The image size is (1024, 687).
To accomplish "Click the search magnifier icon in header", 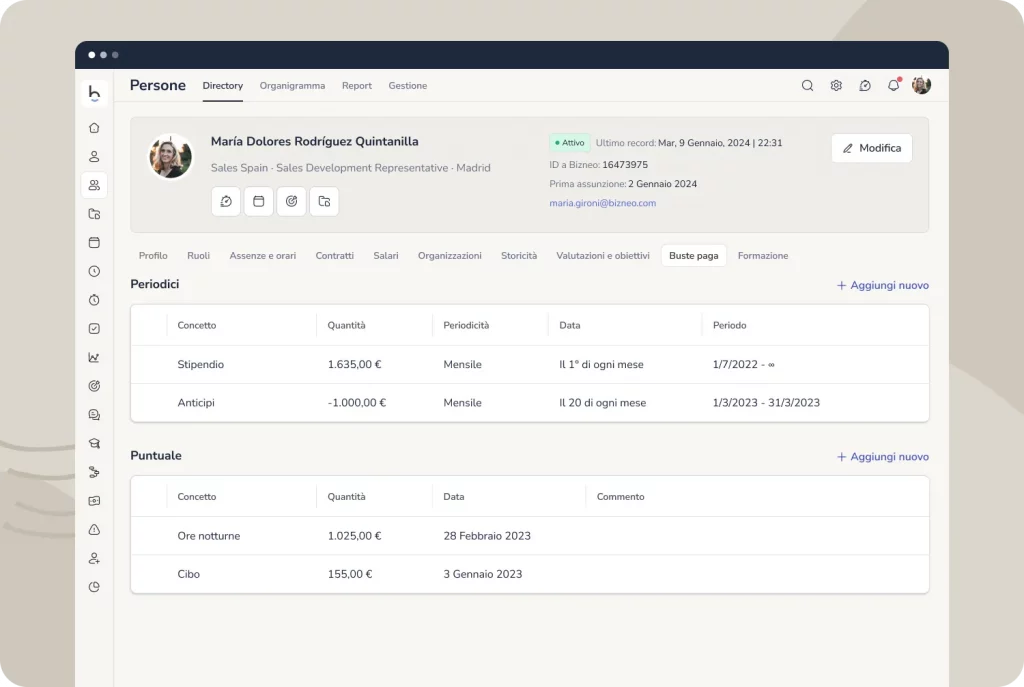I will (807, 86).
